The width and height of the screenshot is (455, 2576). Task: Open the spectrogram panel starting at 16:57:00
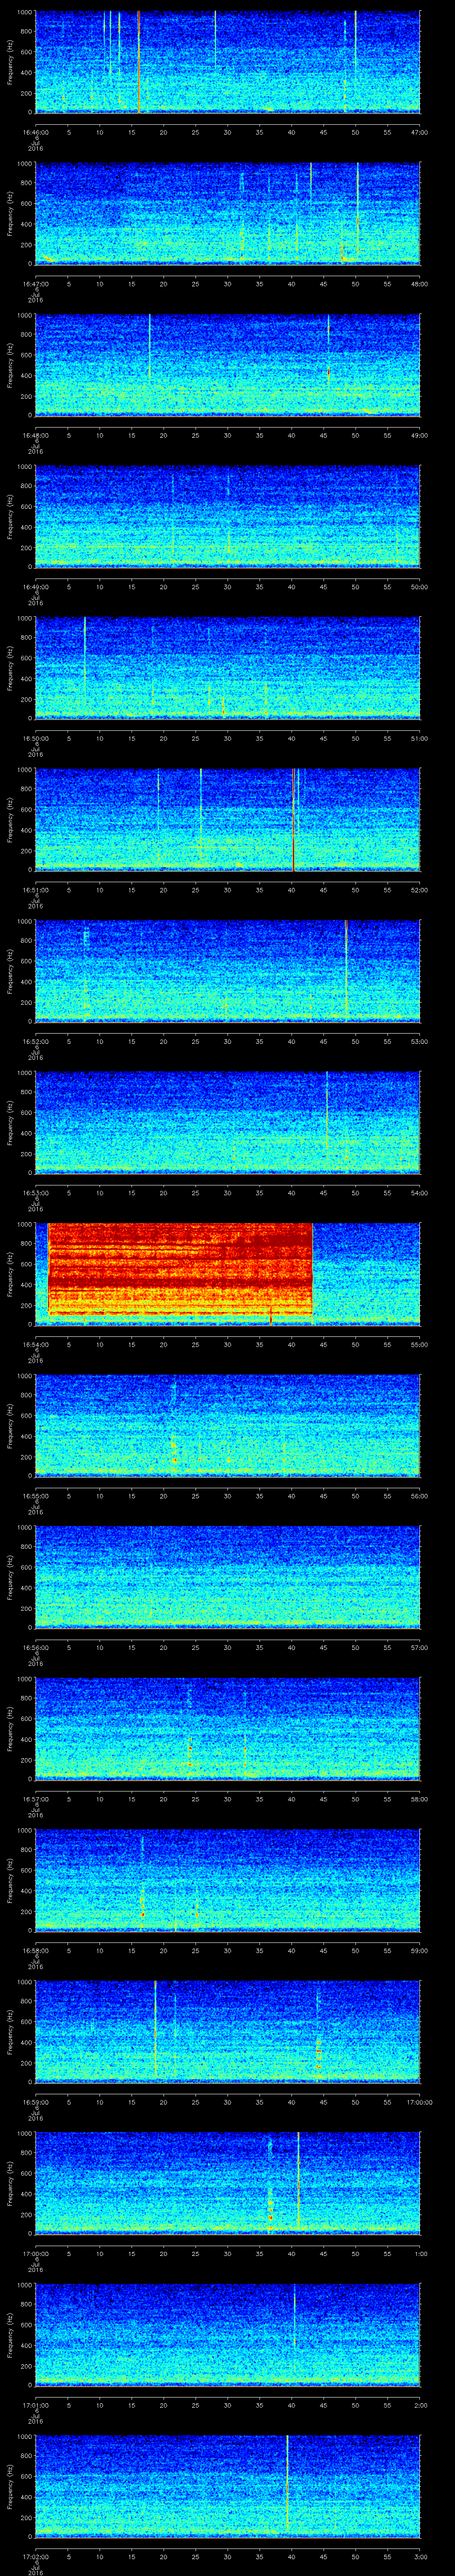tap(227, 1729)
